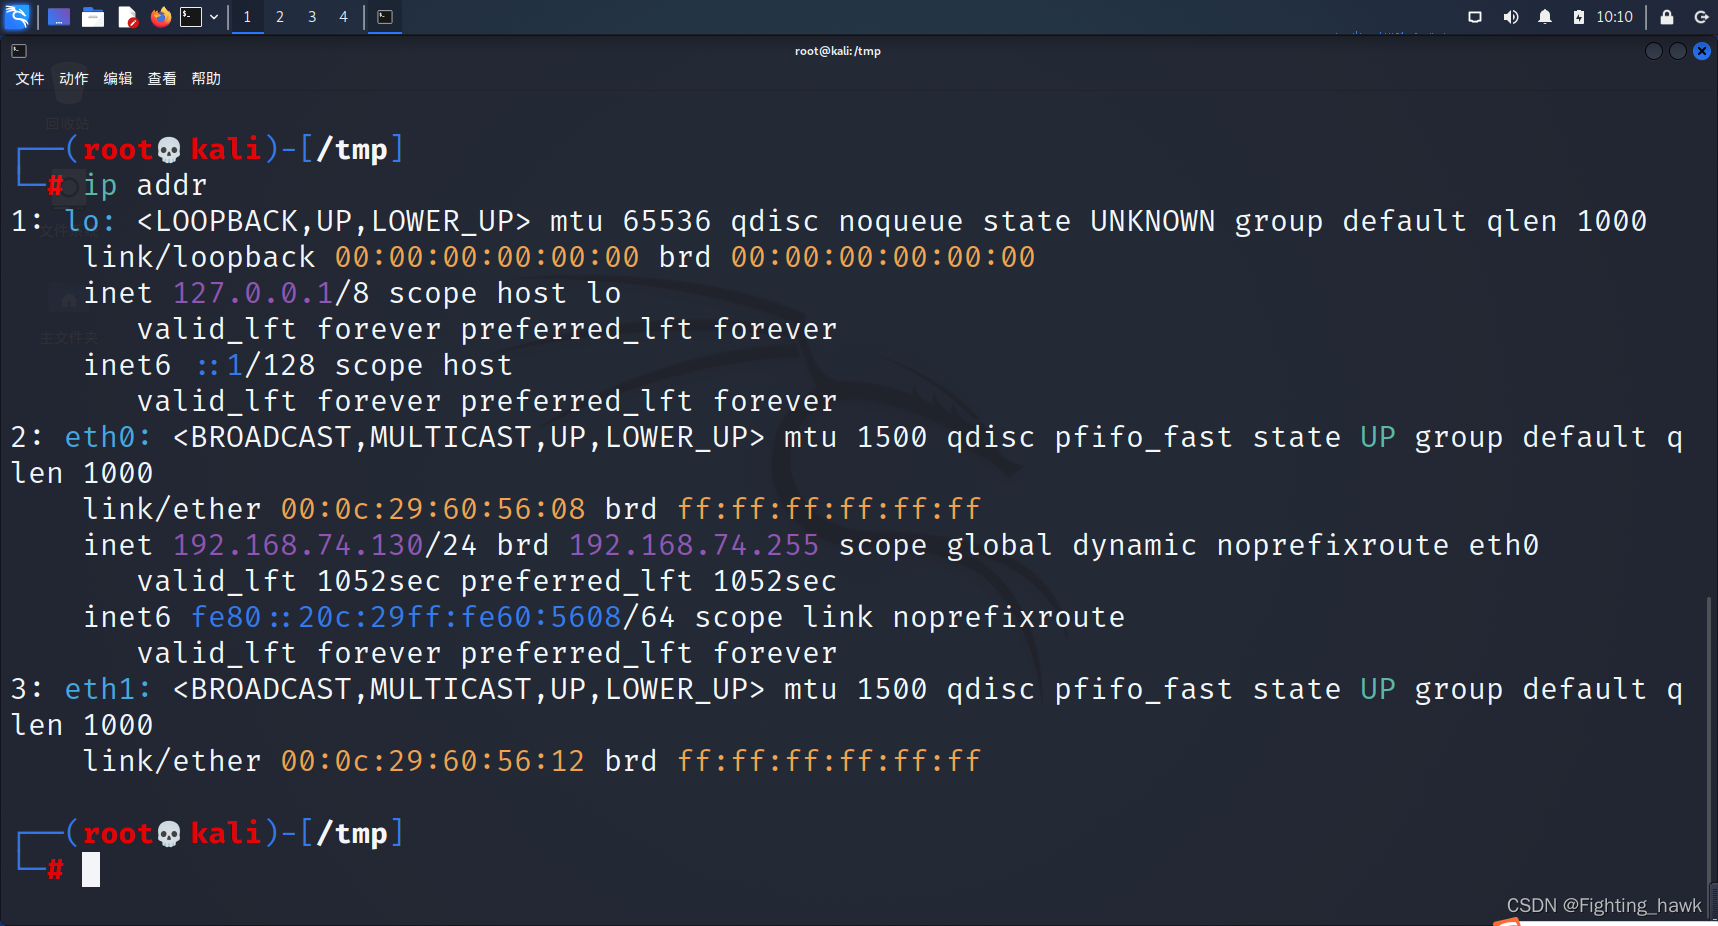Click the 'eth0:' interface name
The width and height of the screenshot is (1718, 926).
[108, 437]
